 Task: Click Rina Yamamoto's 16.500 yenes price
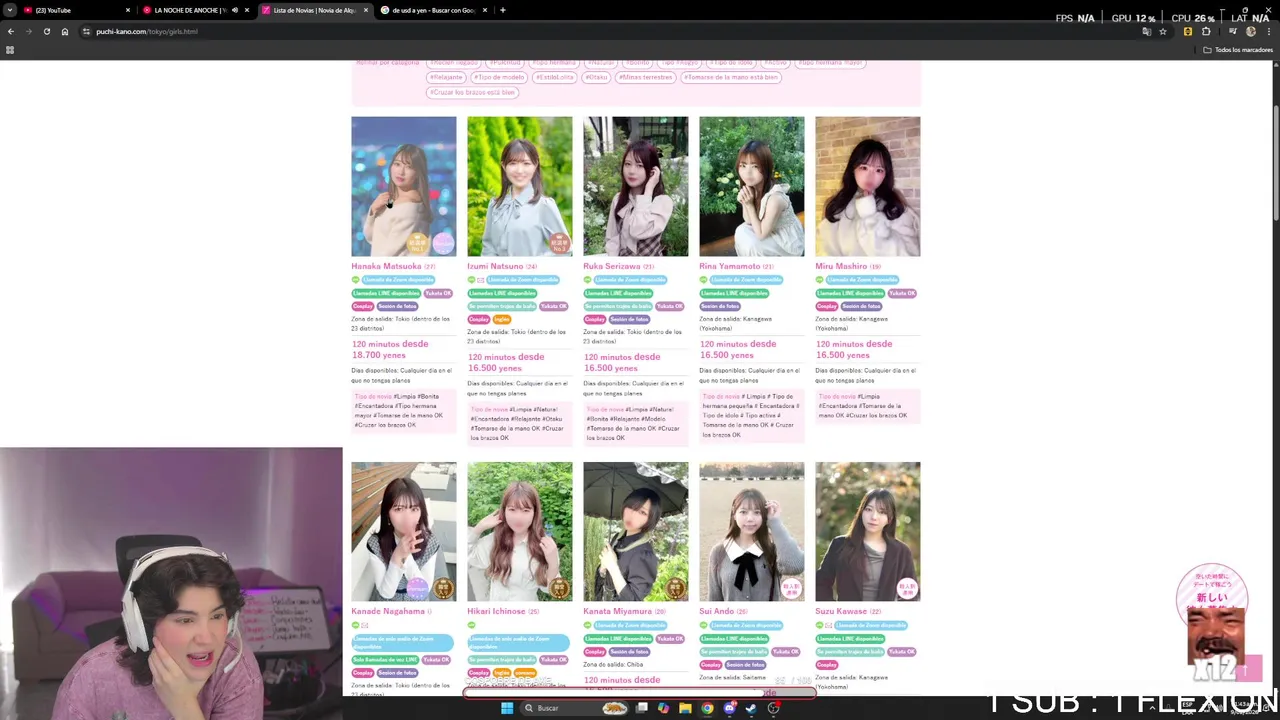tap(727, 355)
